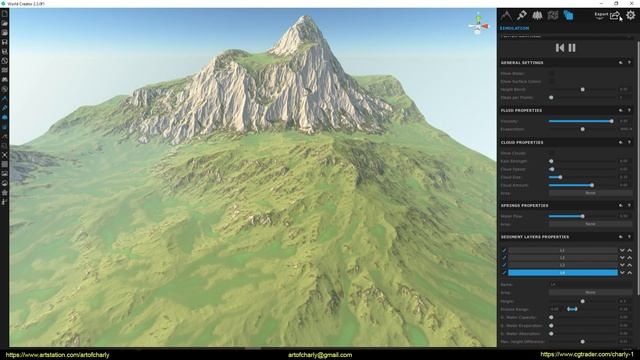Adjust the Cloud Size slider handle
Screen dimensions: 640x360
[560, 177]
